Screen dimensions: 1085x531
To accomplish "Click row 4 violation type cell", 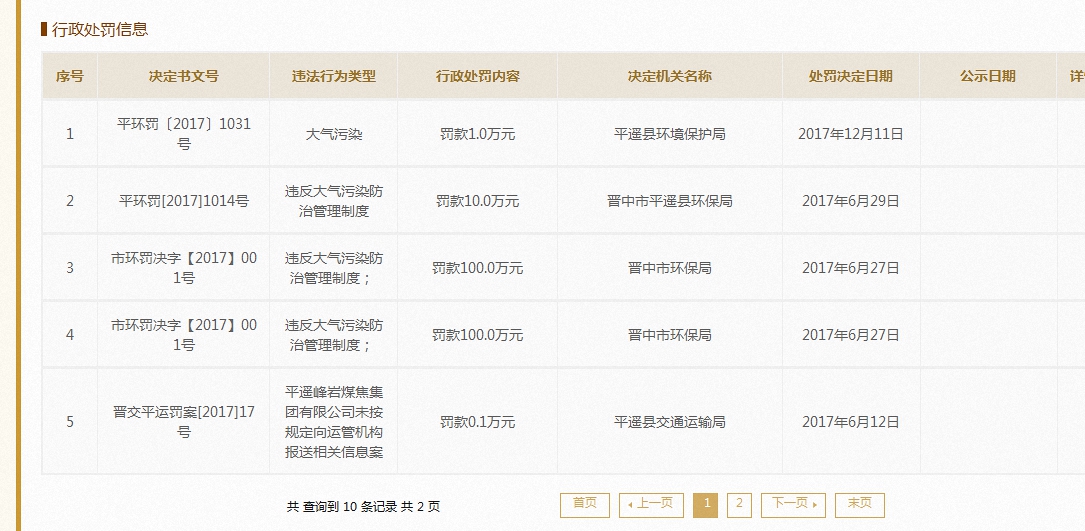I will pos(334,334).
